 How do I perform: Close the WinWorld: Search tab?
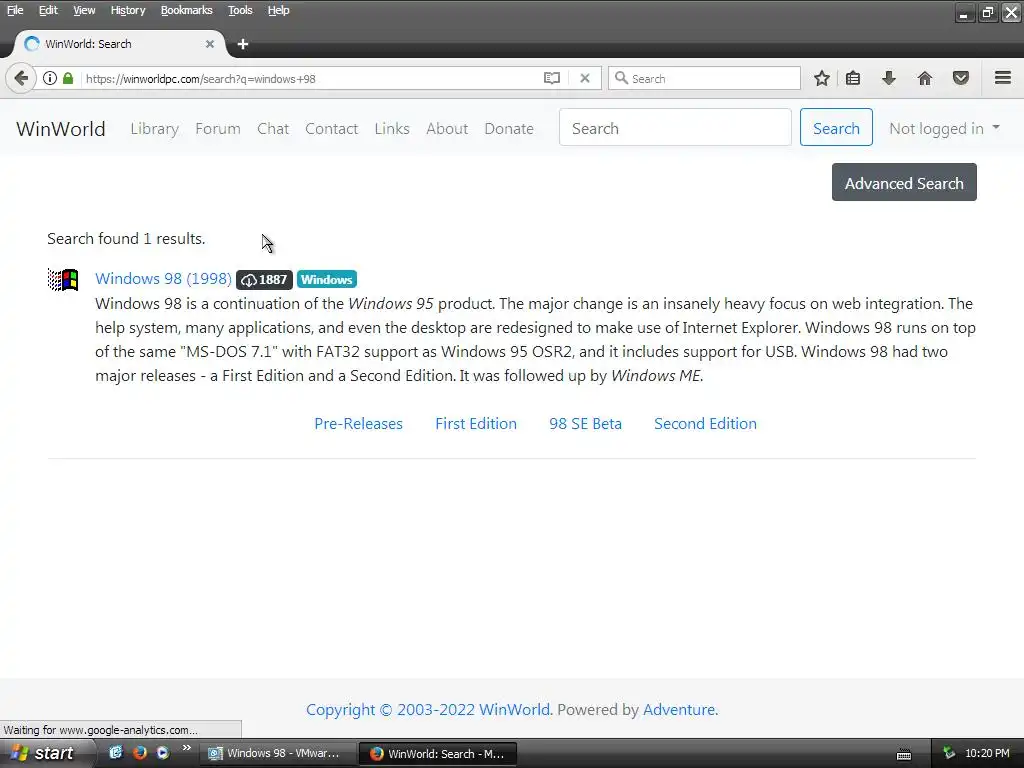pos(210,44)
